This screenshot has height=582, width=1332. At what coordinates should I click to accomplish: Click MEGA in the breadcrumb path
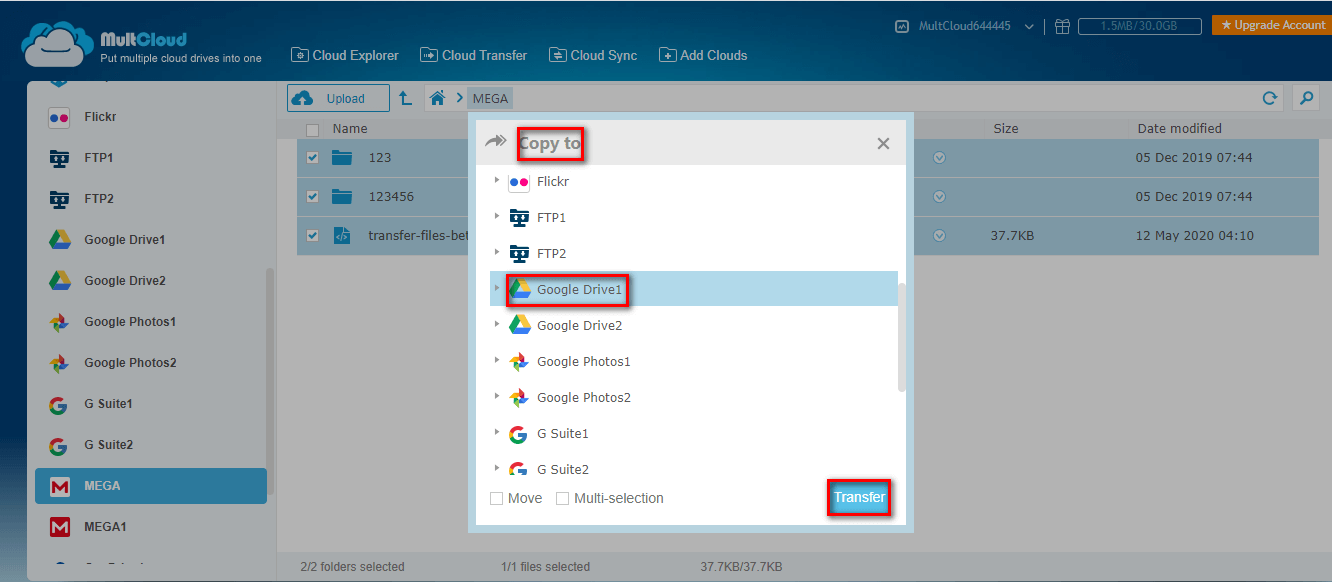pos(490,98)
